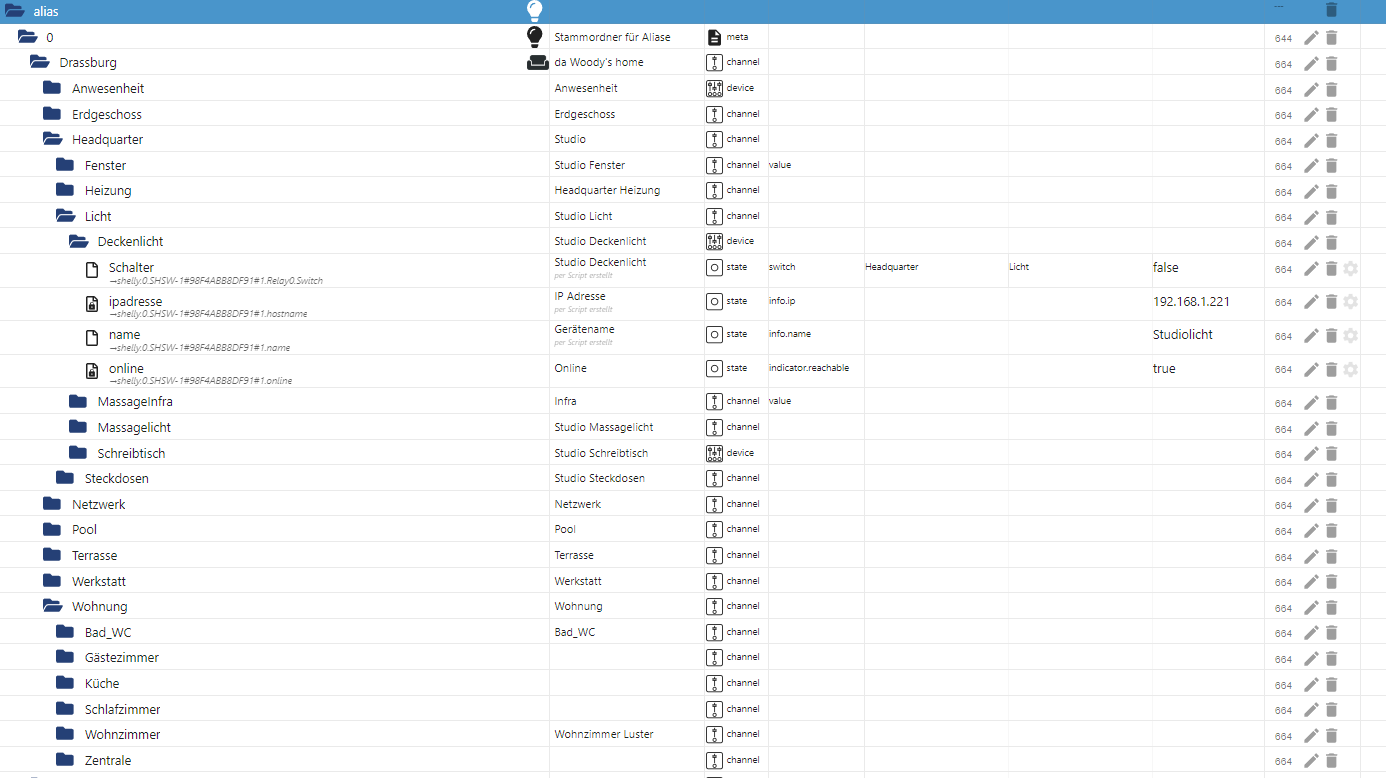Collapse the alias root folder
Viewport: 1386px width, 778px height.
[x=14, y=11]
